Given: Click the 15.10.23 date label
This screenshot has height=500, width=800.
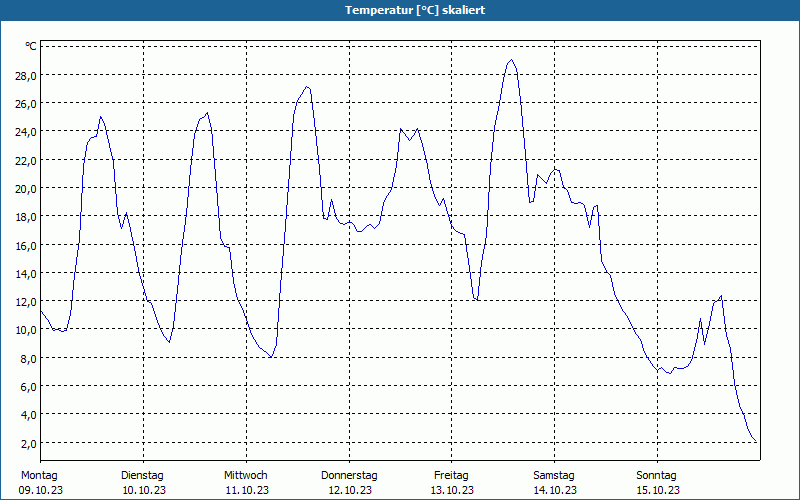Looking at the screenshot, I should pyautogui.click(x=658, y=490).
